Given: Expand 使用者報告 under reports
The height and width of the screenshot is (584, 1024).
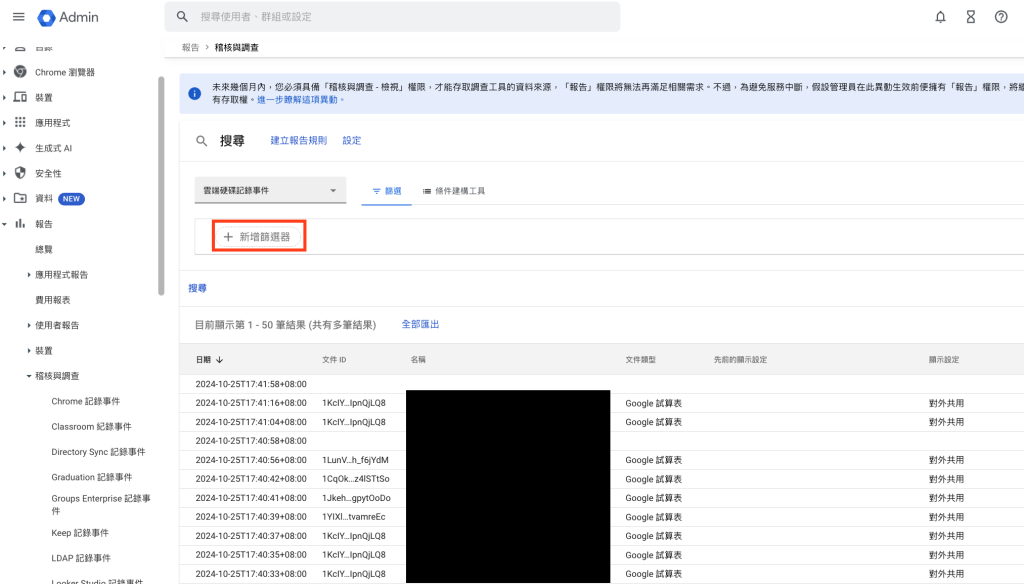Looking at the screenshot, I should point(29,325).
